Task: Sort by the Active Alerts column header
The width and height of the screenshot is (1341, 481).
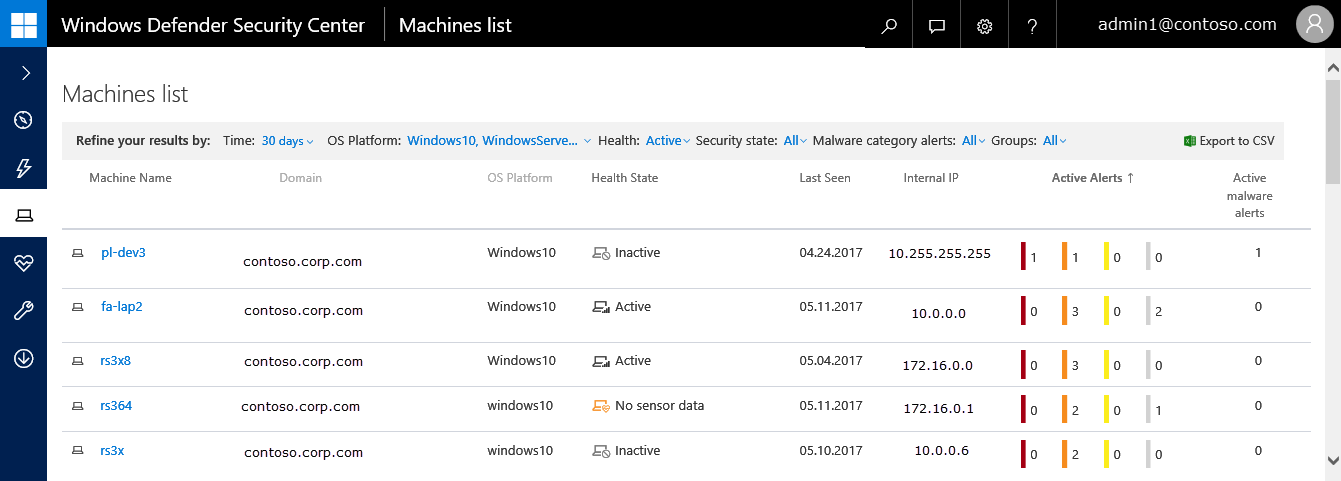Action: pyautogui.click(x=1092, y=178)
